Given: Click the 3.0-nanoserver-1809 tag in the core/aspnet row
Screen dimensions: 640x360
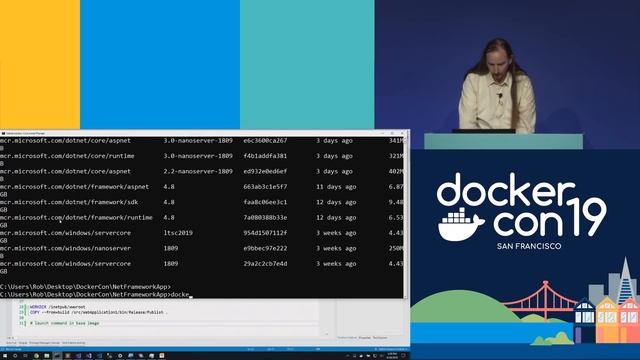Looking at the screenshot, I should click(198, 140).
